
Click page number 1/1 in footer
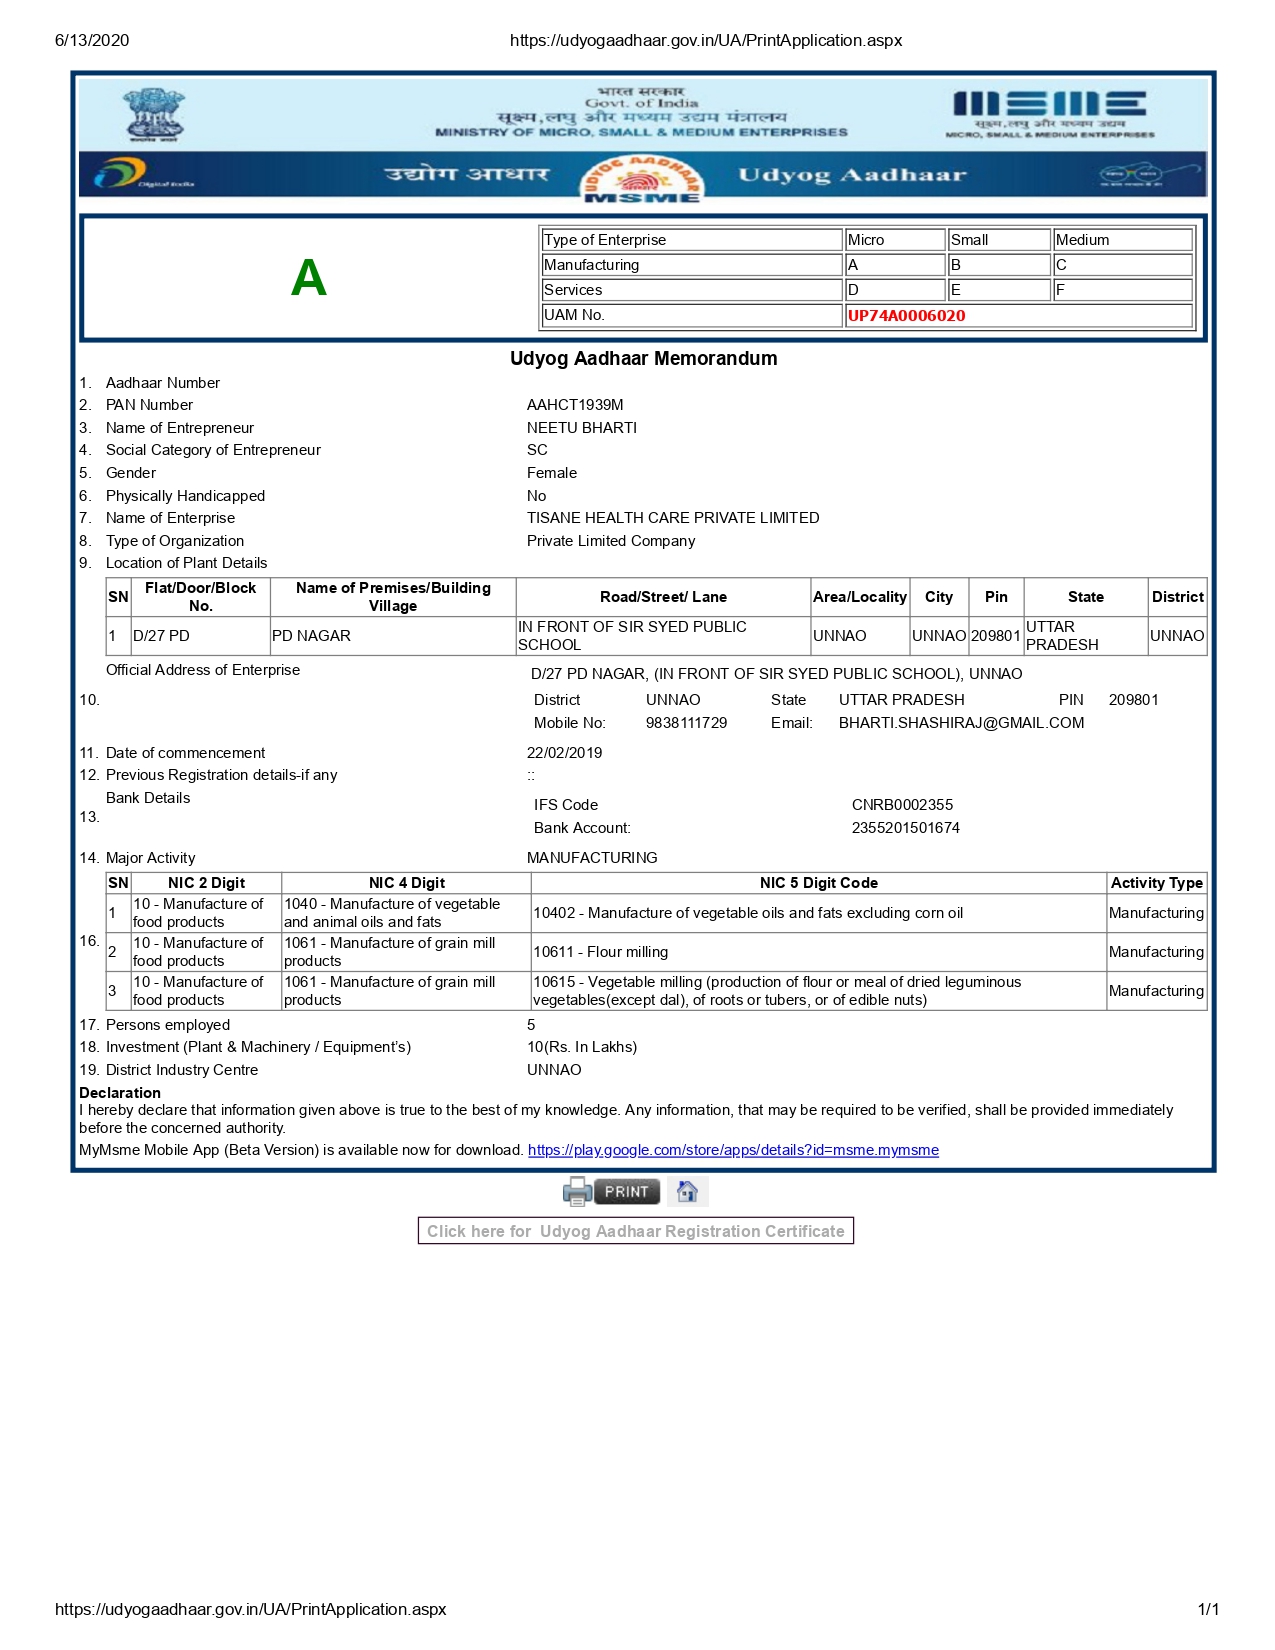click(1208, 1609)
